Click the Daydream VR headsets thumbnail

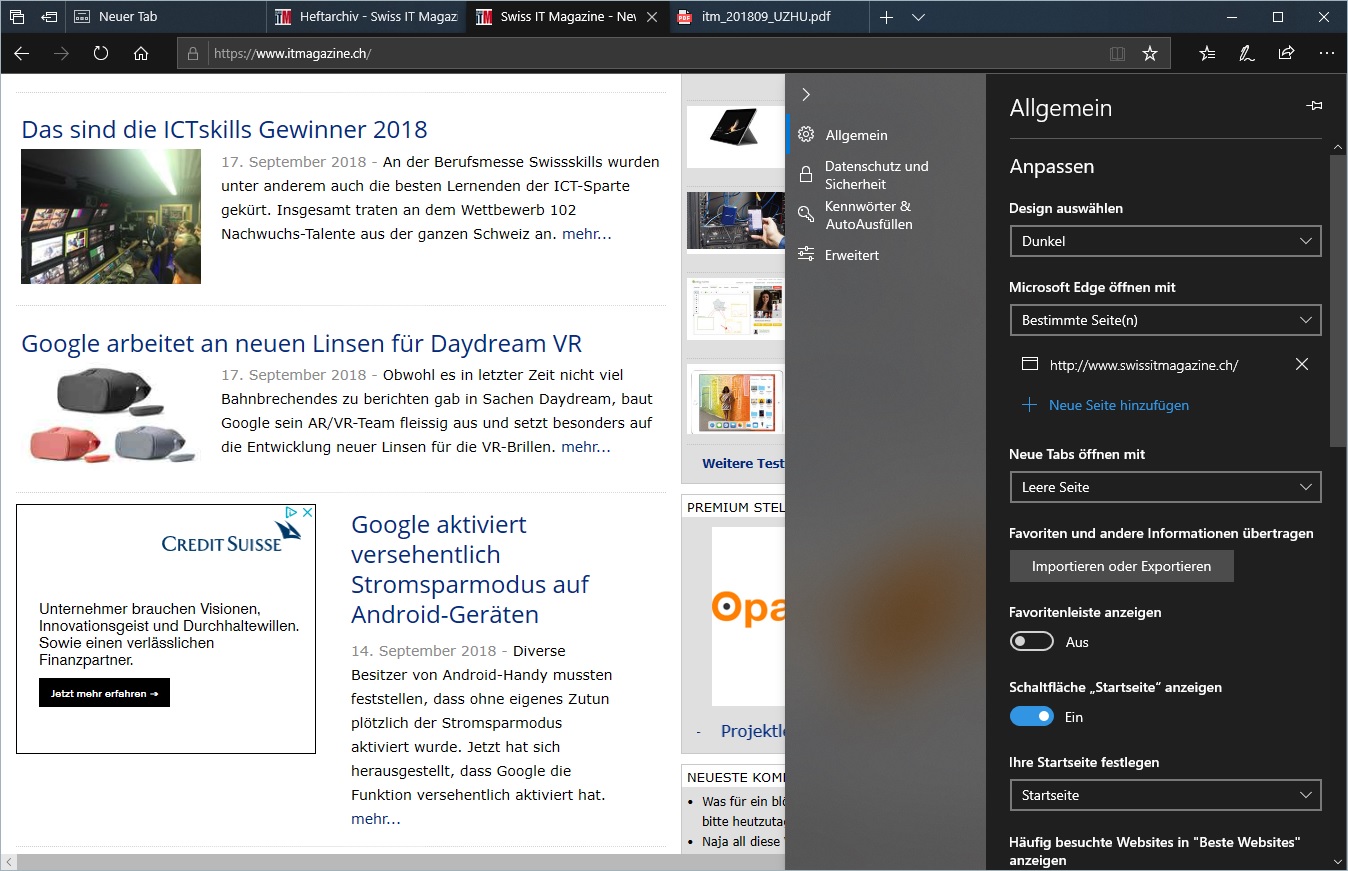pos(111,416)
